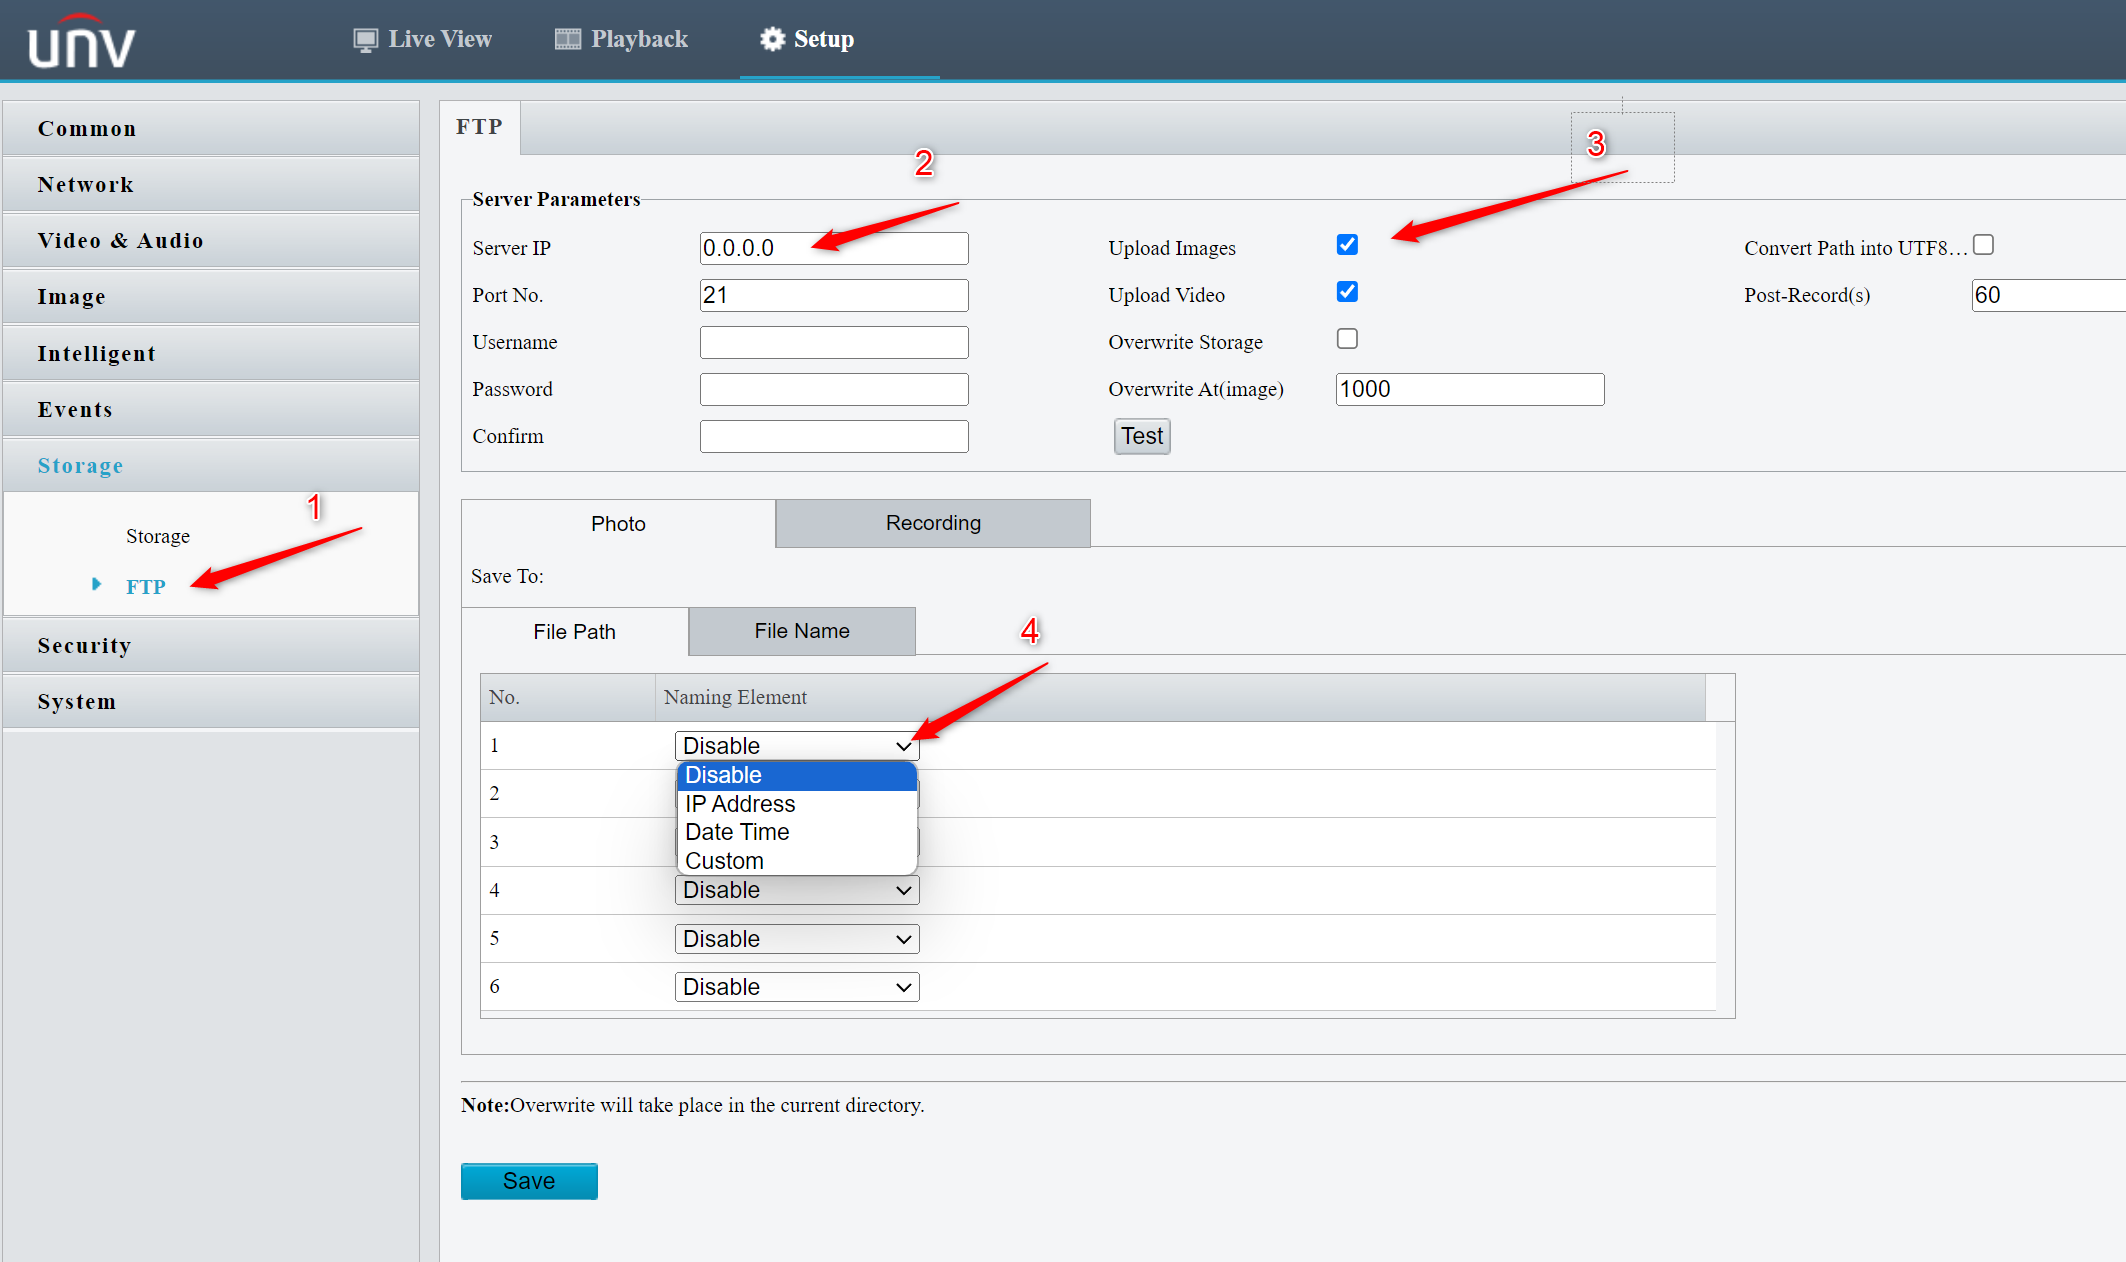Open naming element dropdown for row 5
This screenshot has width=2126, height=1262.
click(797, 939)
